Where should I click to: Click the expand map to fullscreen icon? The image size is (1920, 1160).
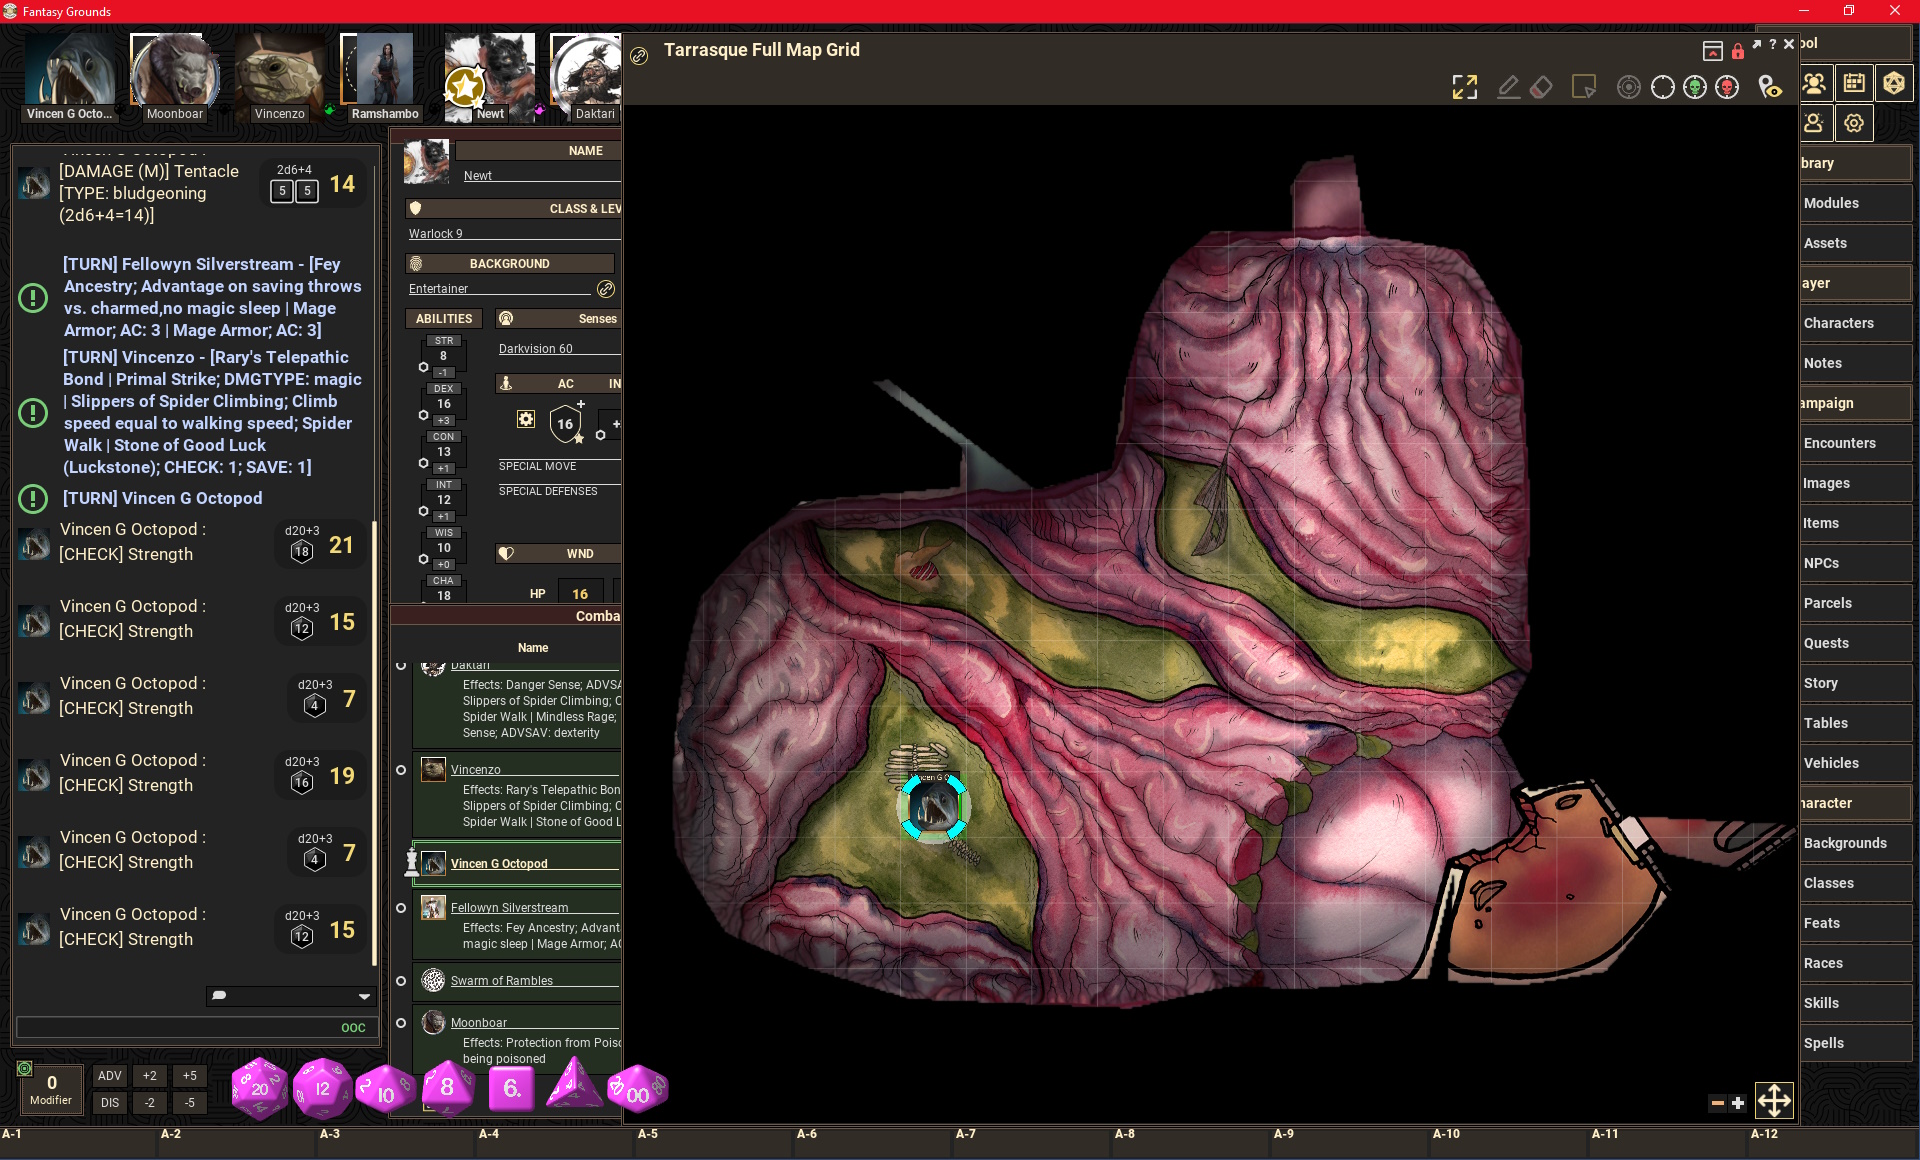(1464, 88)
